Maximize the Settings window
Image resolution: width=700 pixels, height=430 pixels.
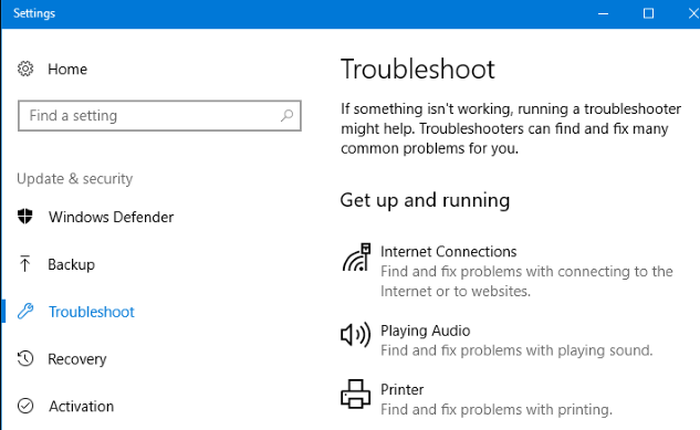tap(648, 13)
